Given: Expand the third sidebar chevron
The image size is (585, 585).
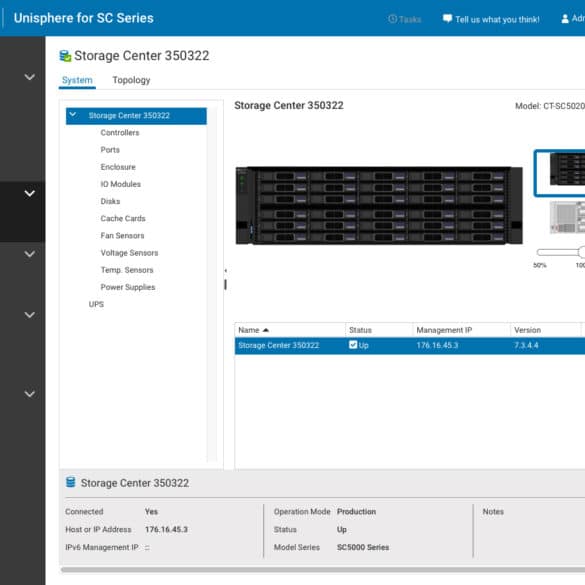Looking at the screenshot, I should click(x=29, y=254).
